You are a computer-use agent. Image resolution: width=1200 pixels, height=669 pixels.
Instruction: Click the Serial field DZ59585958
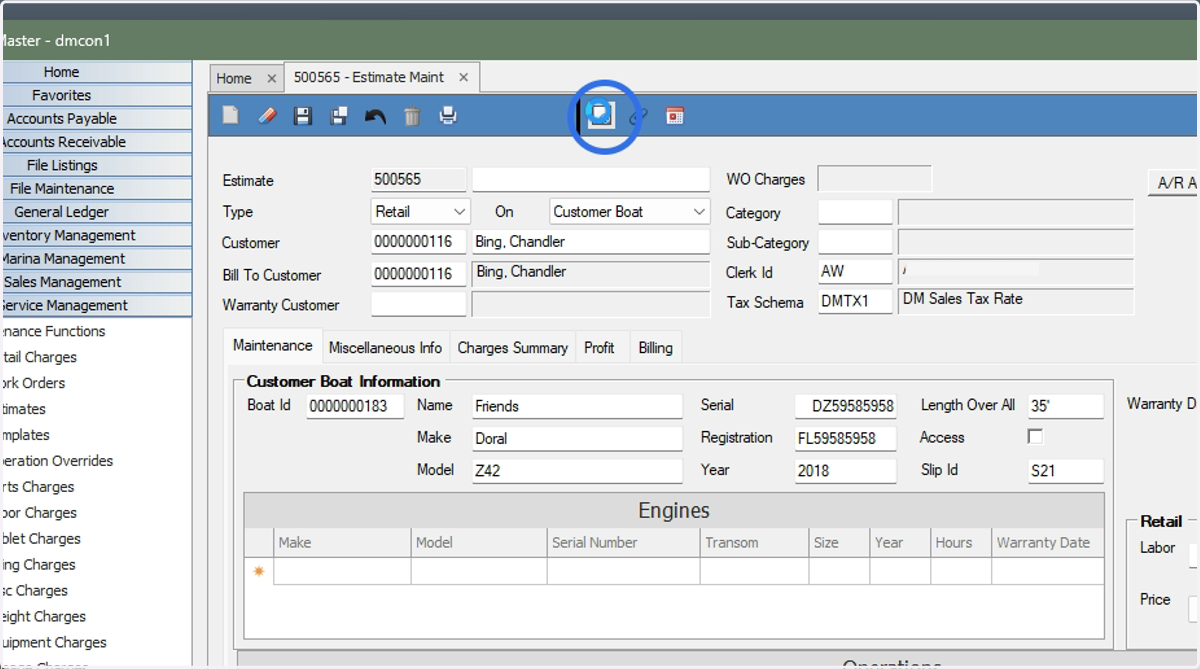point(846,406)
